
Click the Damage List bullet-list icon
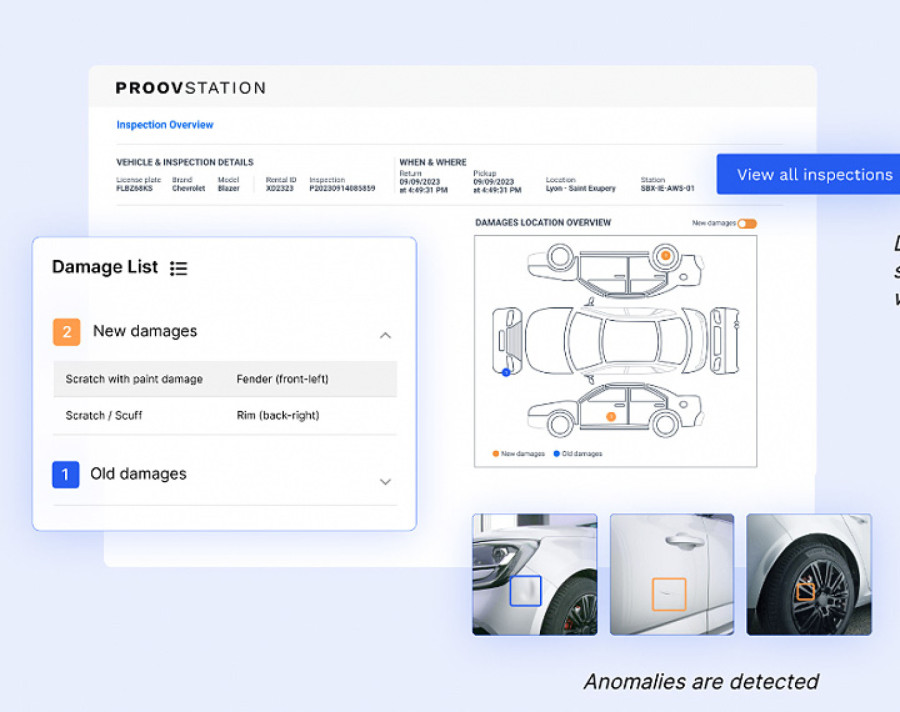(178, 268)
